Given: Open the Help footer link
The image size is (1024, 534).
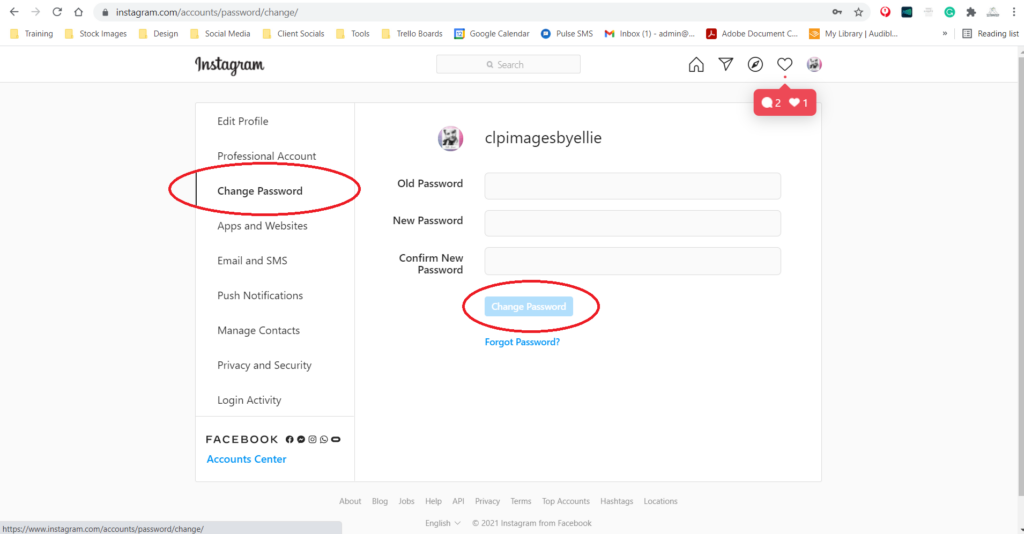Looking at the screenshot, I should (x=433, y=501).
